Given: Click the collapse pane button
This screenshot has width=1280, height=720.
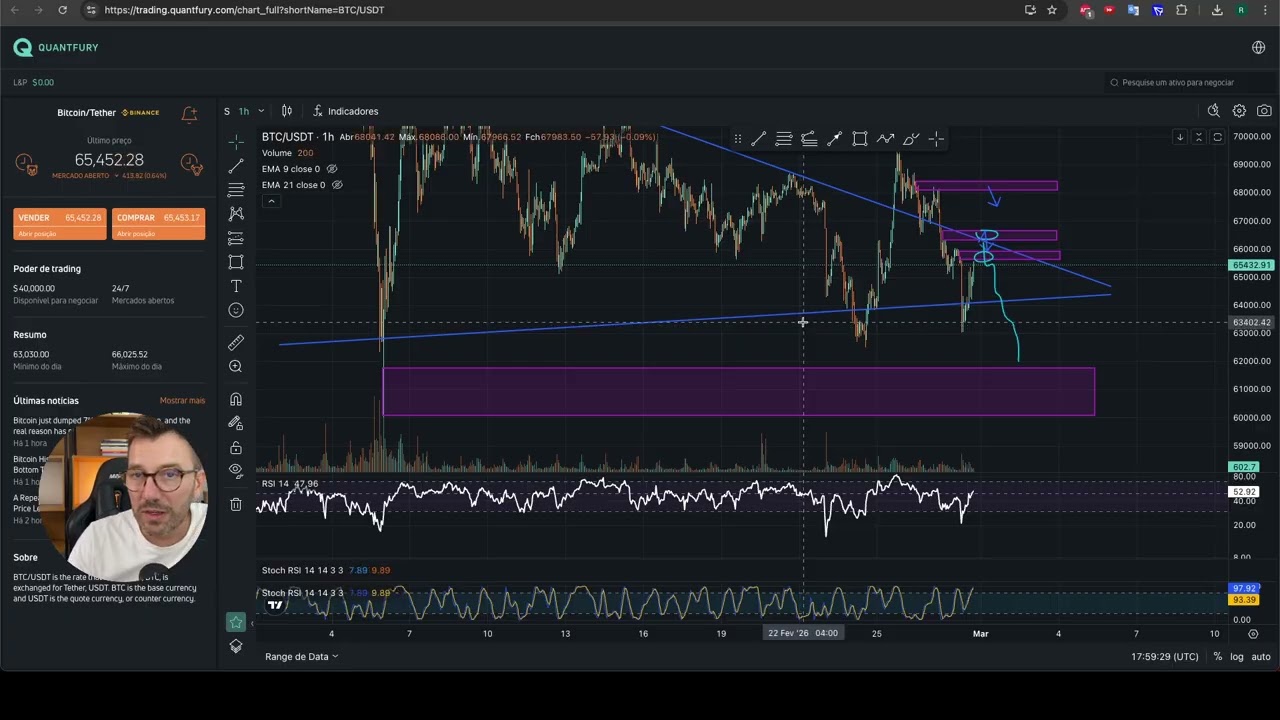Looking at the screenshot, I should point(1199,137).
